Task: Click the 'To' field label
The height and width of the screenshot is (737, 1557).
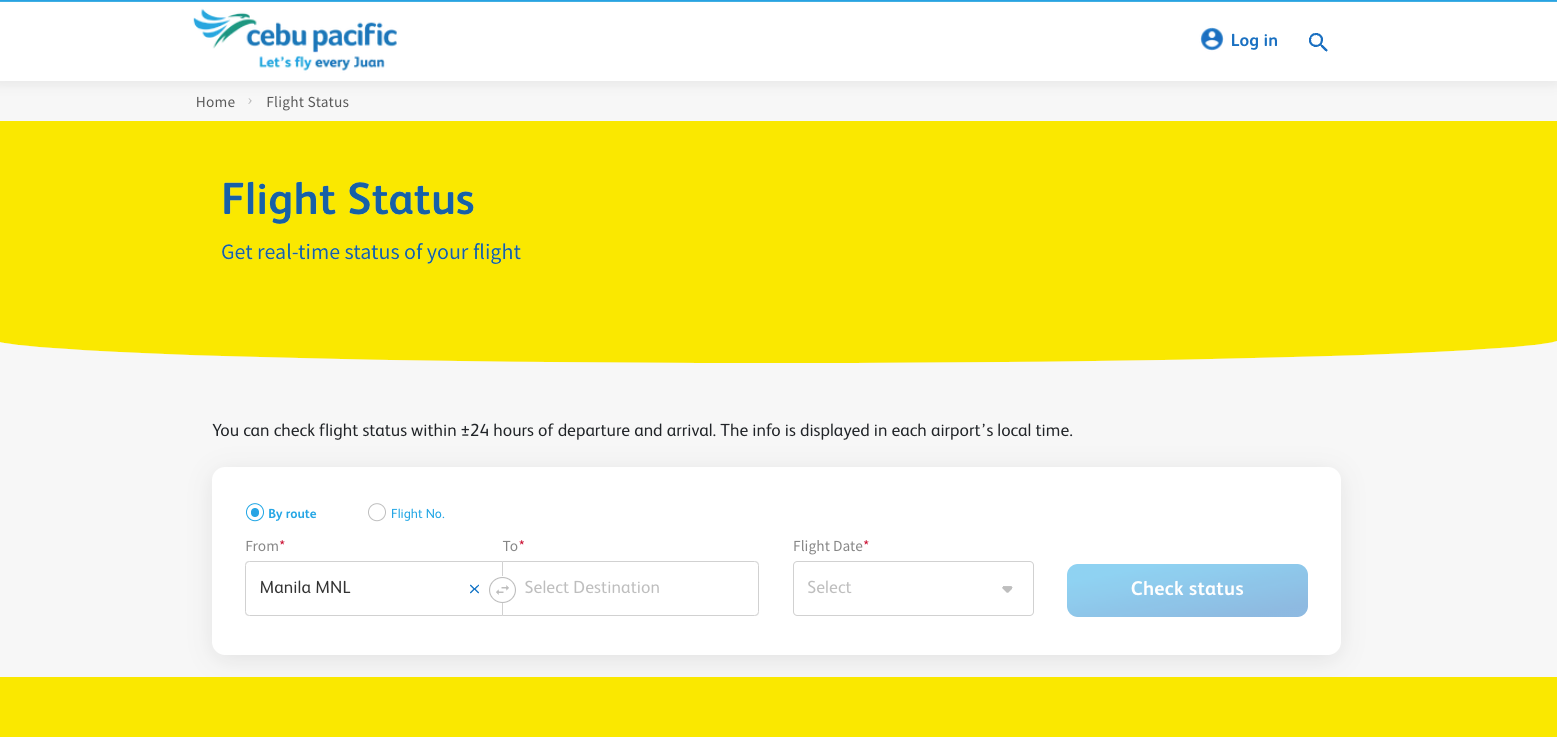Action: pos(513,546)
